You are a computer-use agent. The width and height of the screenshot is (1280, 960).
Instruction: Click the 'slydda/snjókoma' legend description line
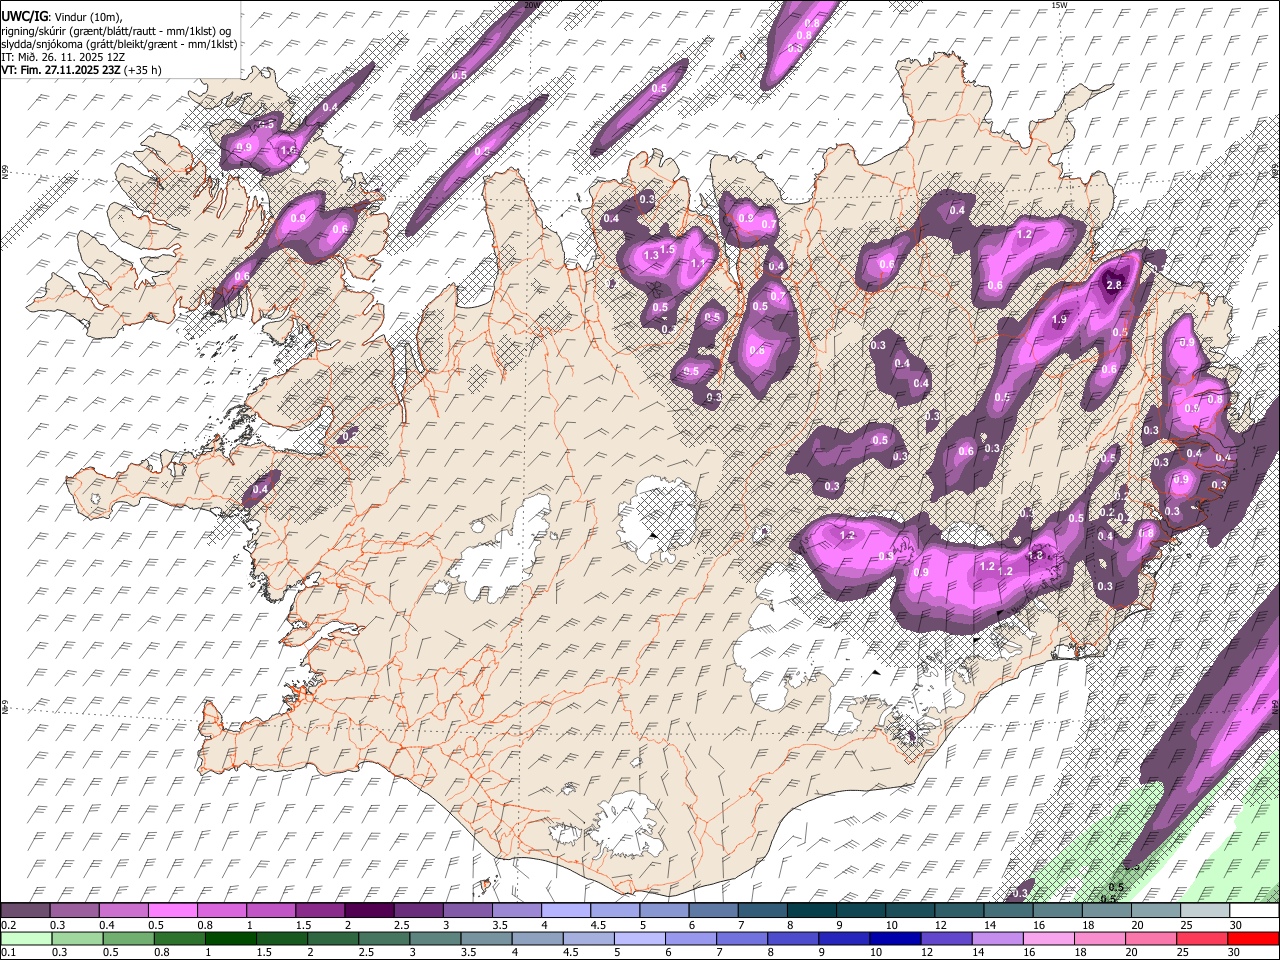[x=119, y=44]
